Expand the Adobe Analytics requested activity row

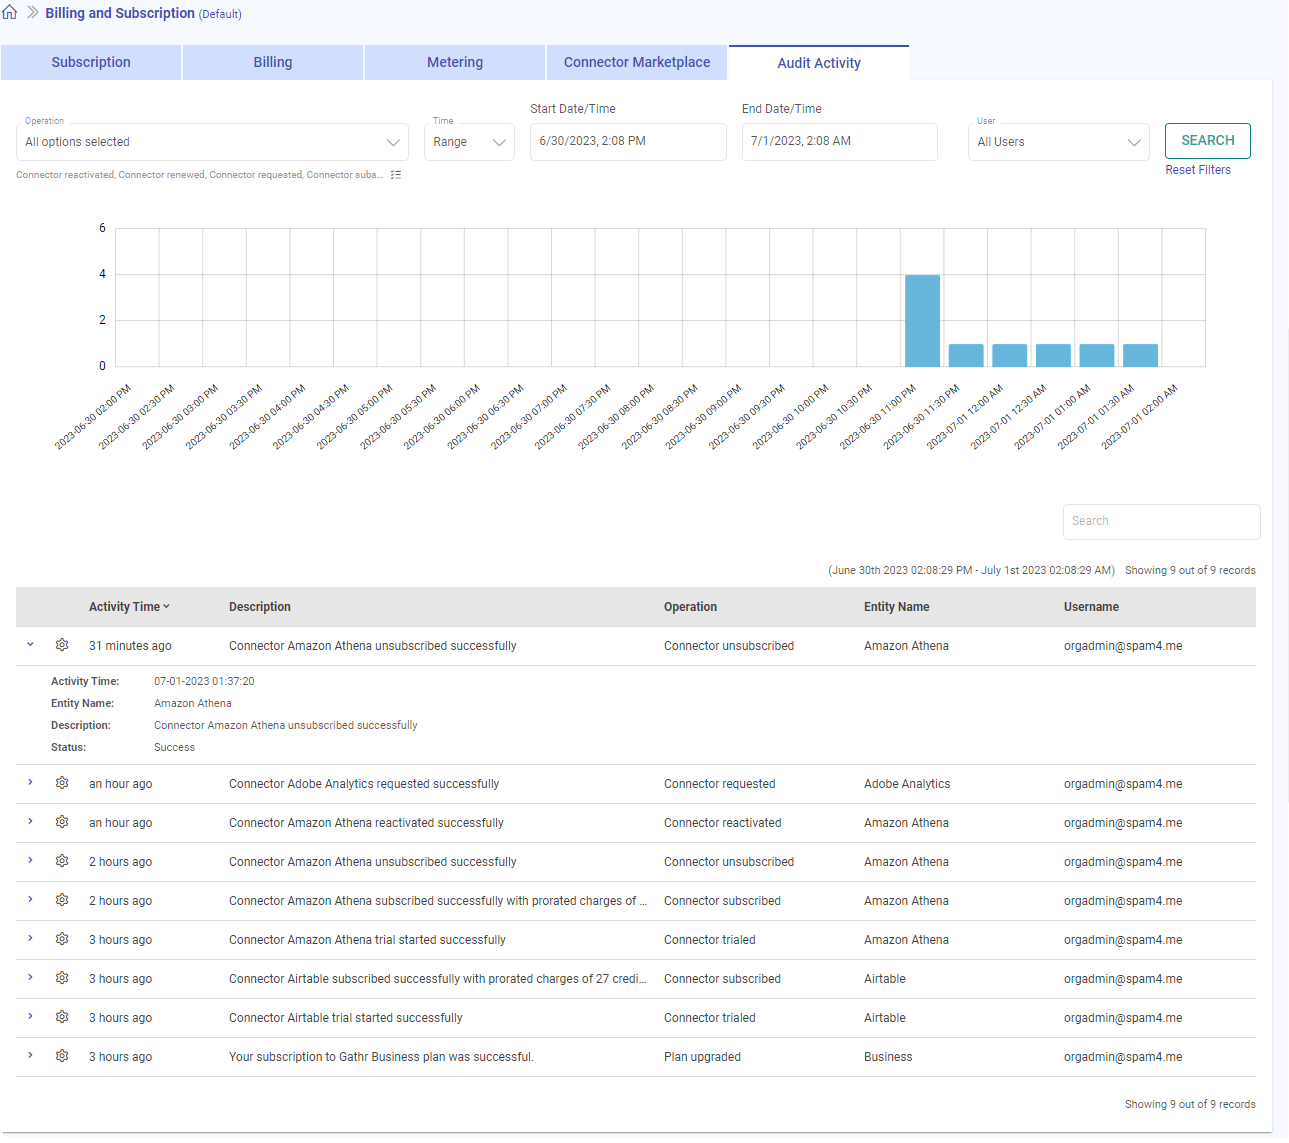30,783
